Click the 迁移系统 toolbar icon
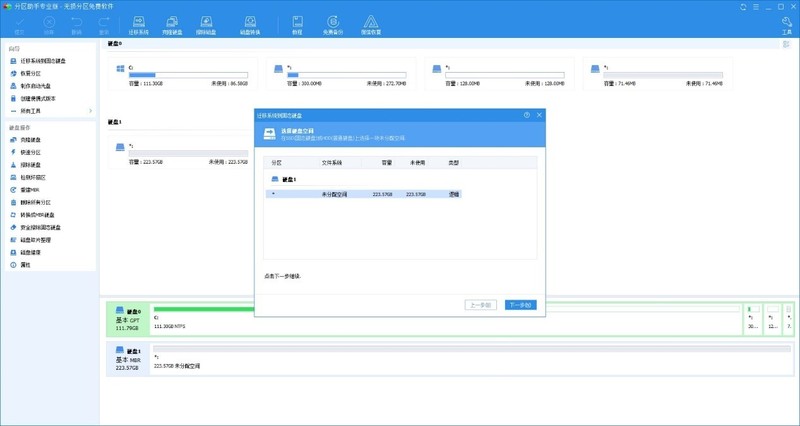Viewport: 800px width, 426px height. 138,25
